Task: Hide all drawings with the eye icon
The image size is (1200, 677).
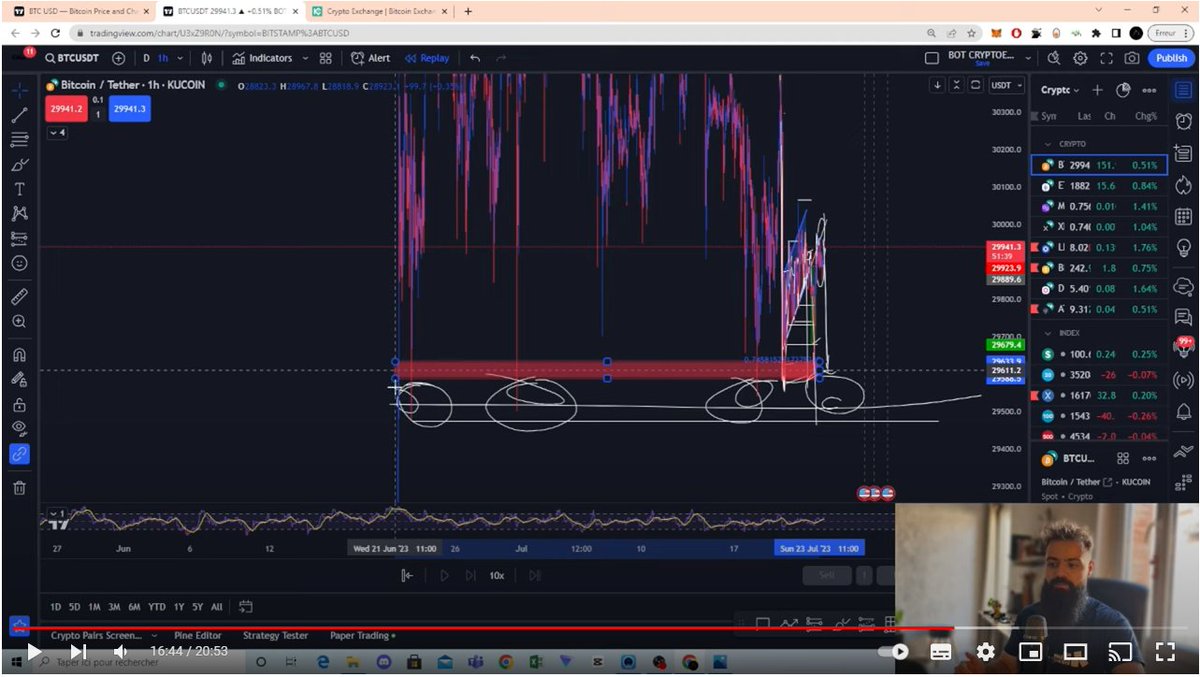Action: click(x=19, y=429)
